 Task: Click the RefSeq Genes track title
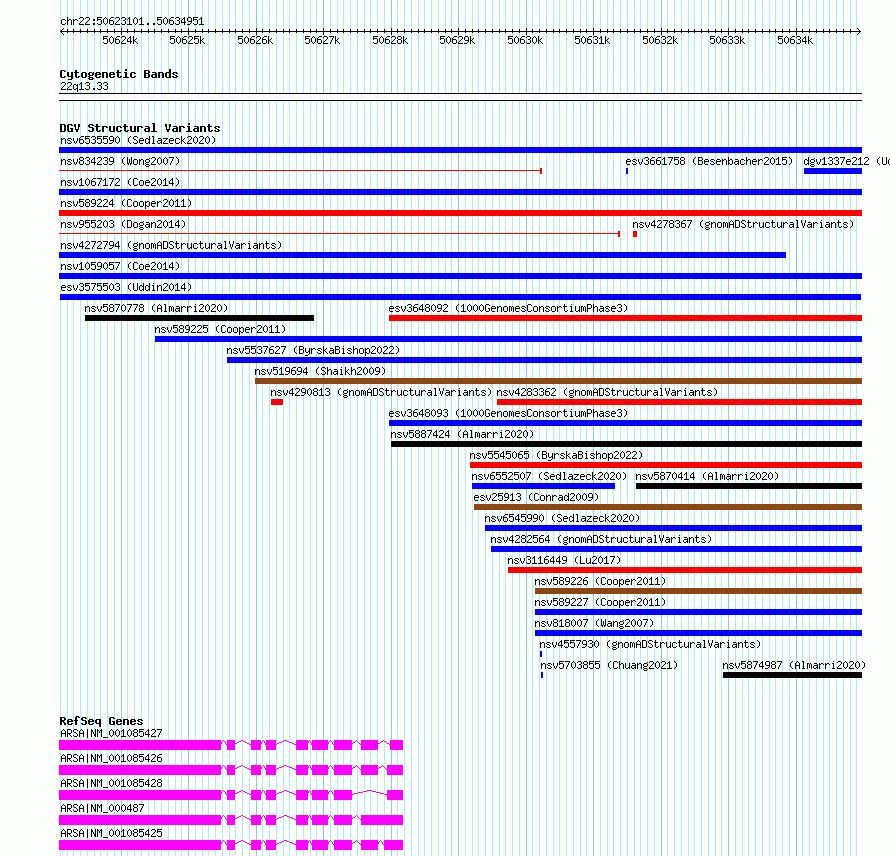coord(101,721)
